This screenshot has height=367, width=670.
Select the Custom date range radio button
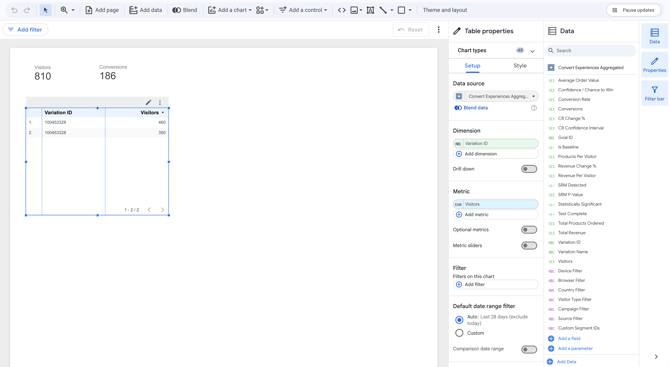pyautogui.click(x=459, y=333)
